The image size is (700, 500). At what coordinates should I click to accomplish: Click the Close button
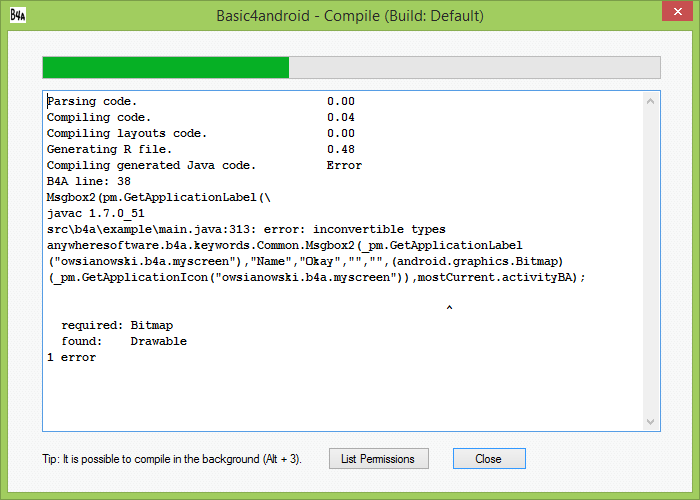(489, 458)
